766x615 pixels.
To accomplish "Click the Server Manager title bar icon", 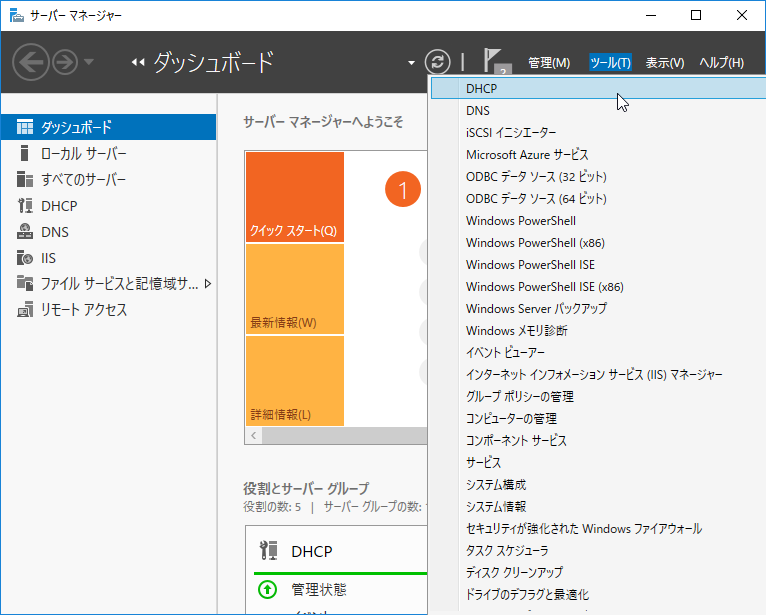I will 16,16.
